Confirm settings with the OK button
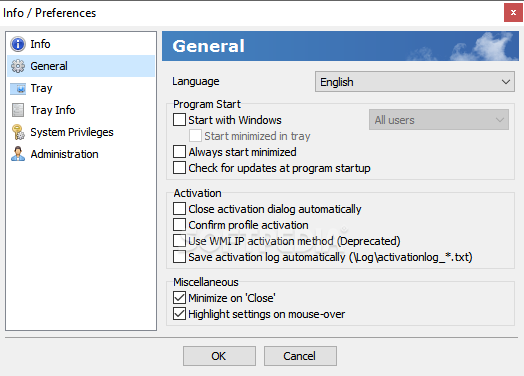 [219, 356]
